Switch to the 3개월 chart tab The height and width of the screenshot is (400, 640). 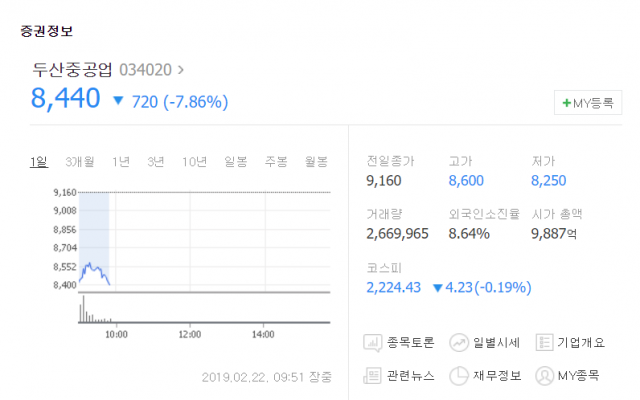pyautogui.click(x=80, y=162)
